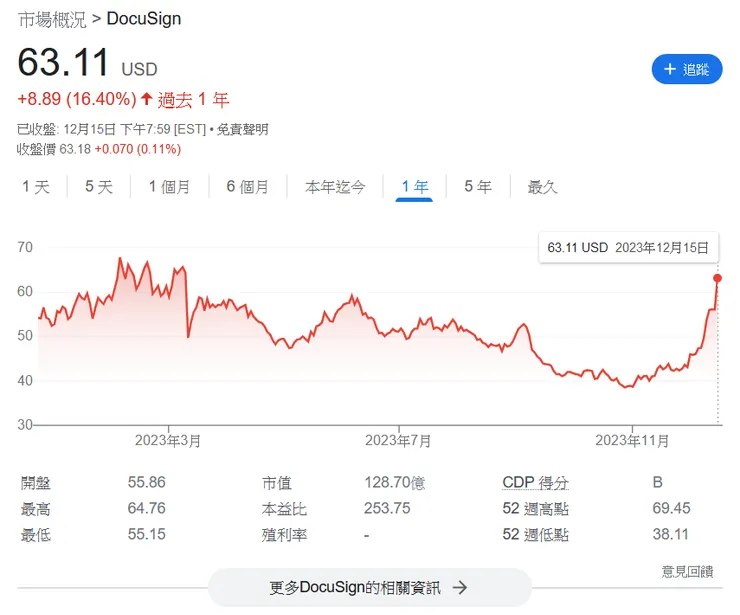Open the 6個月 range tab
The height and width of the screenshot is (615, 740).
coord(248,187)
